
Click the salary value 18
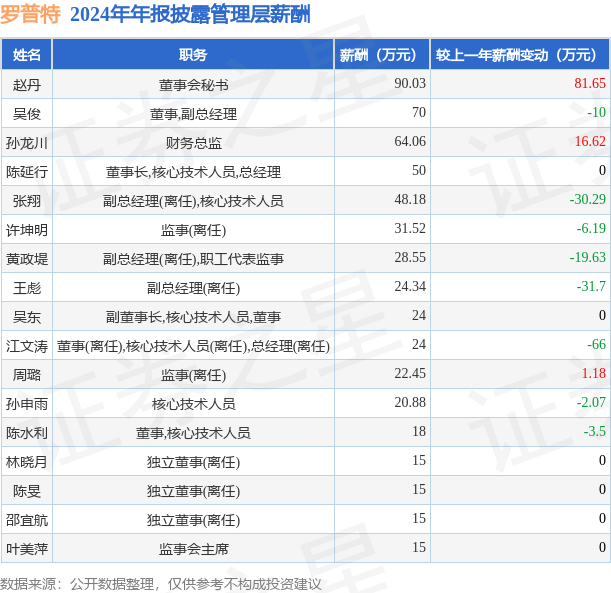[x=419, y=431]
